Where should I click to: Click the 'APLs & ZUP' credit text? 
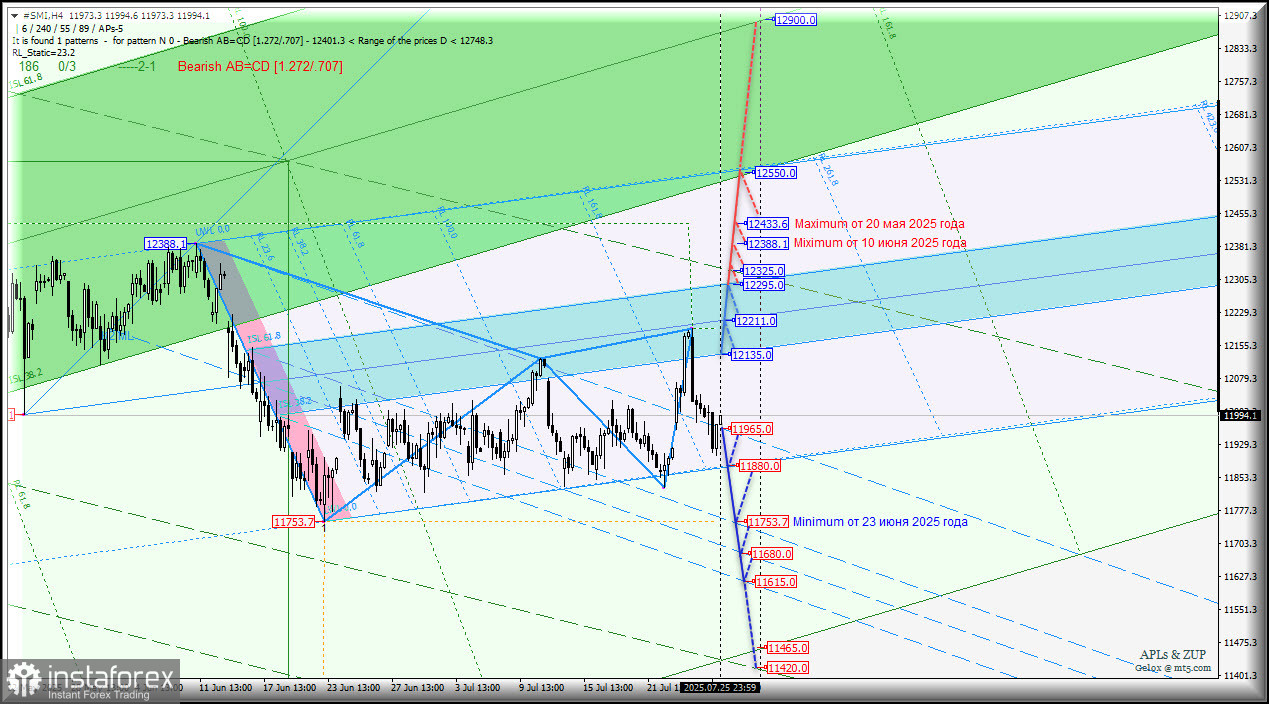[1174, 655]
